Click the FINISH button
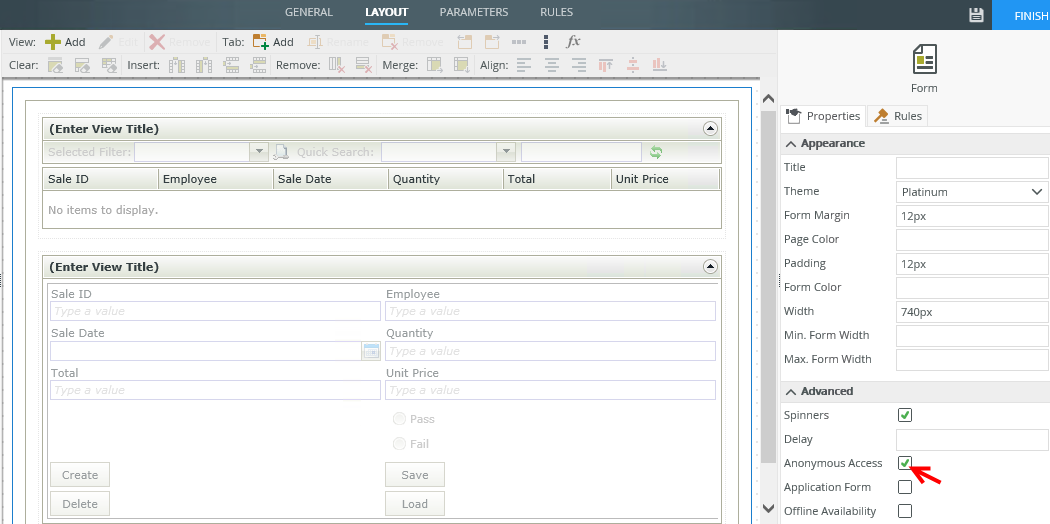1050x524 pixels. [1026, 15]
